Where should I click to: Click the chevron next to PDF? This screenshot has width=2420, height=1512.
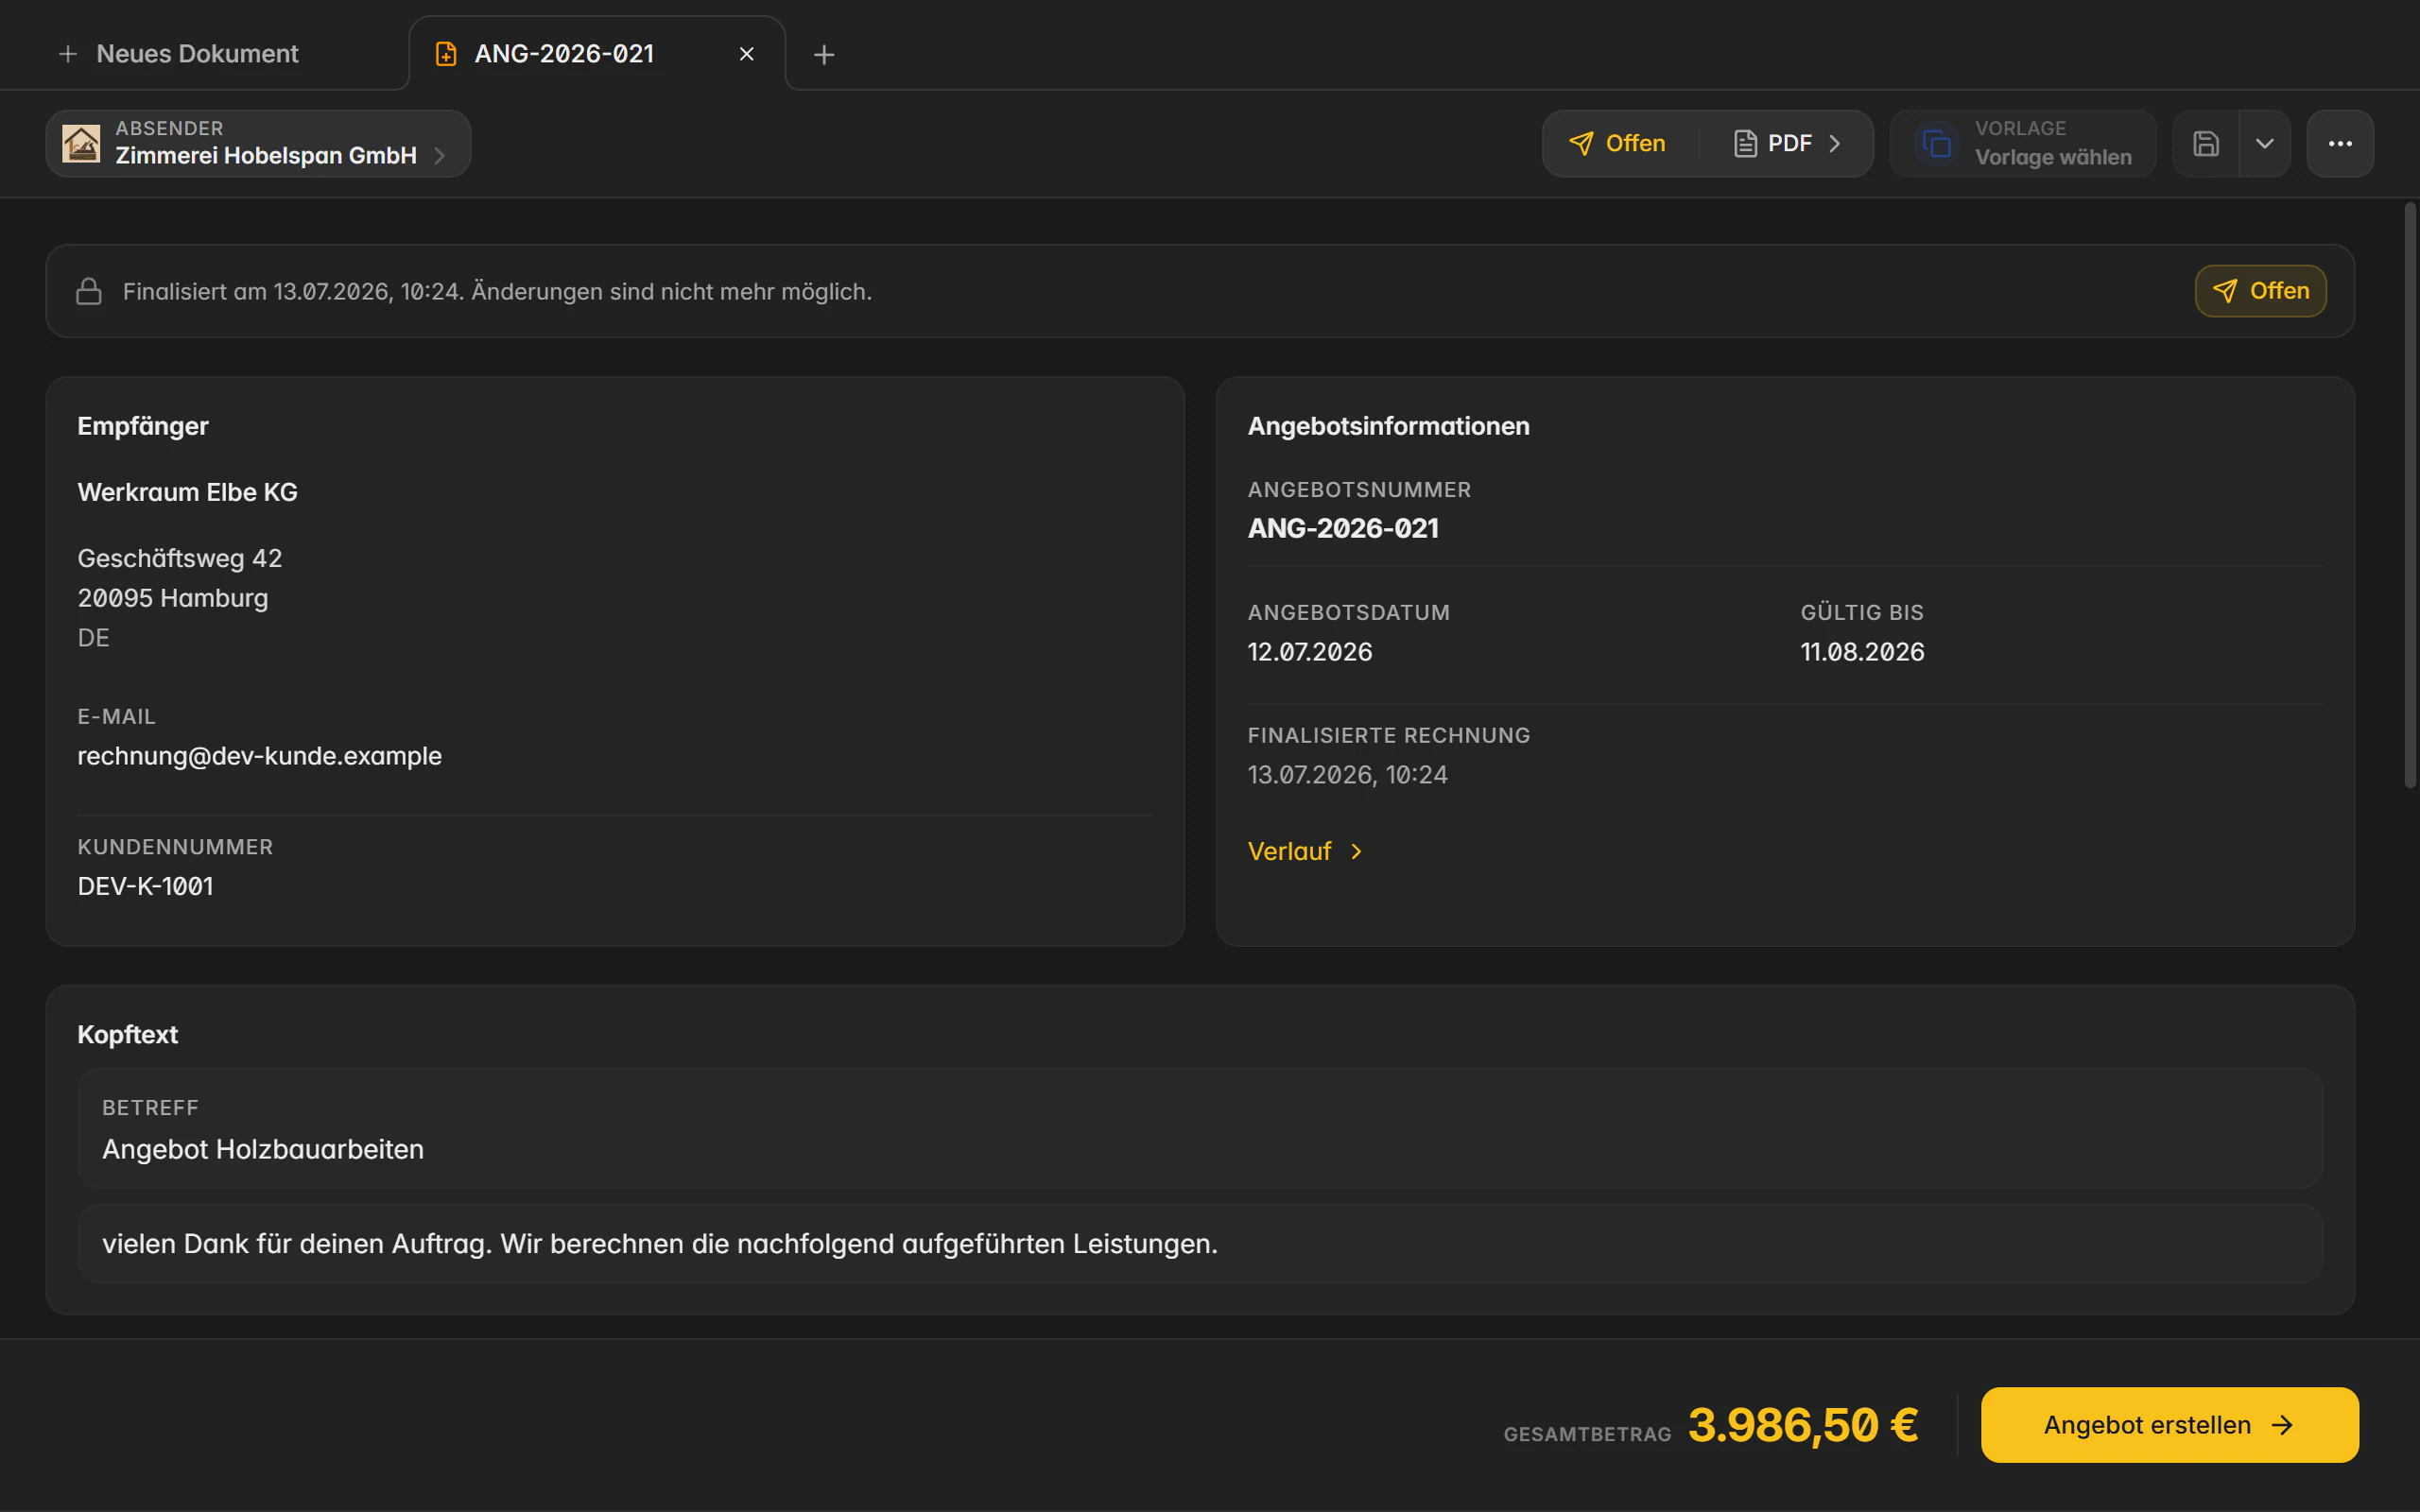[1835, 143]
